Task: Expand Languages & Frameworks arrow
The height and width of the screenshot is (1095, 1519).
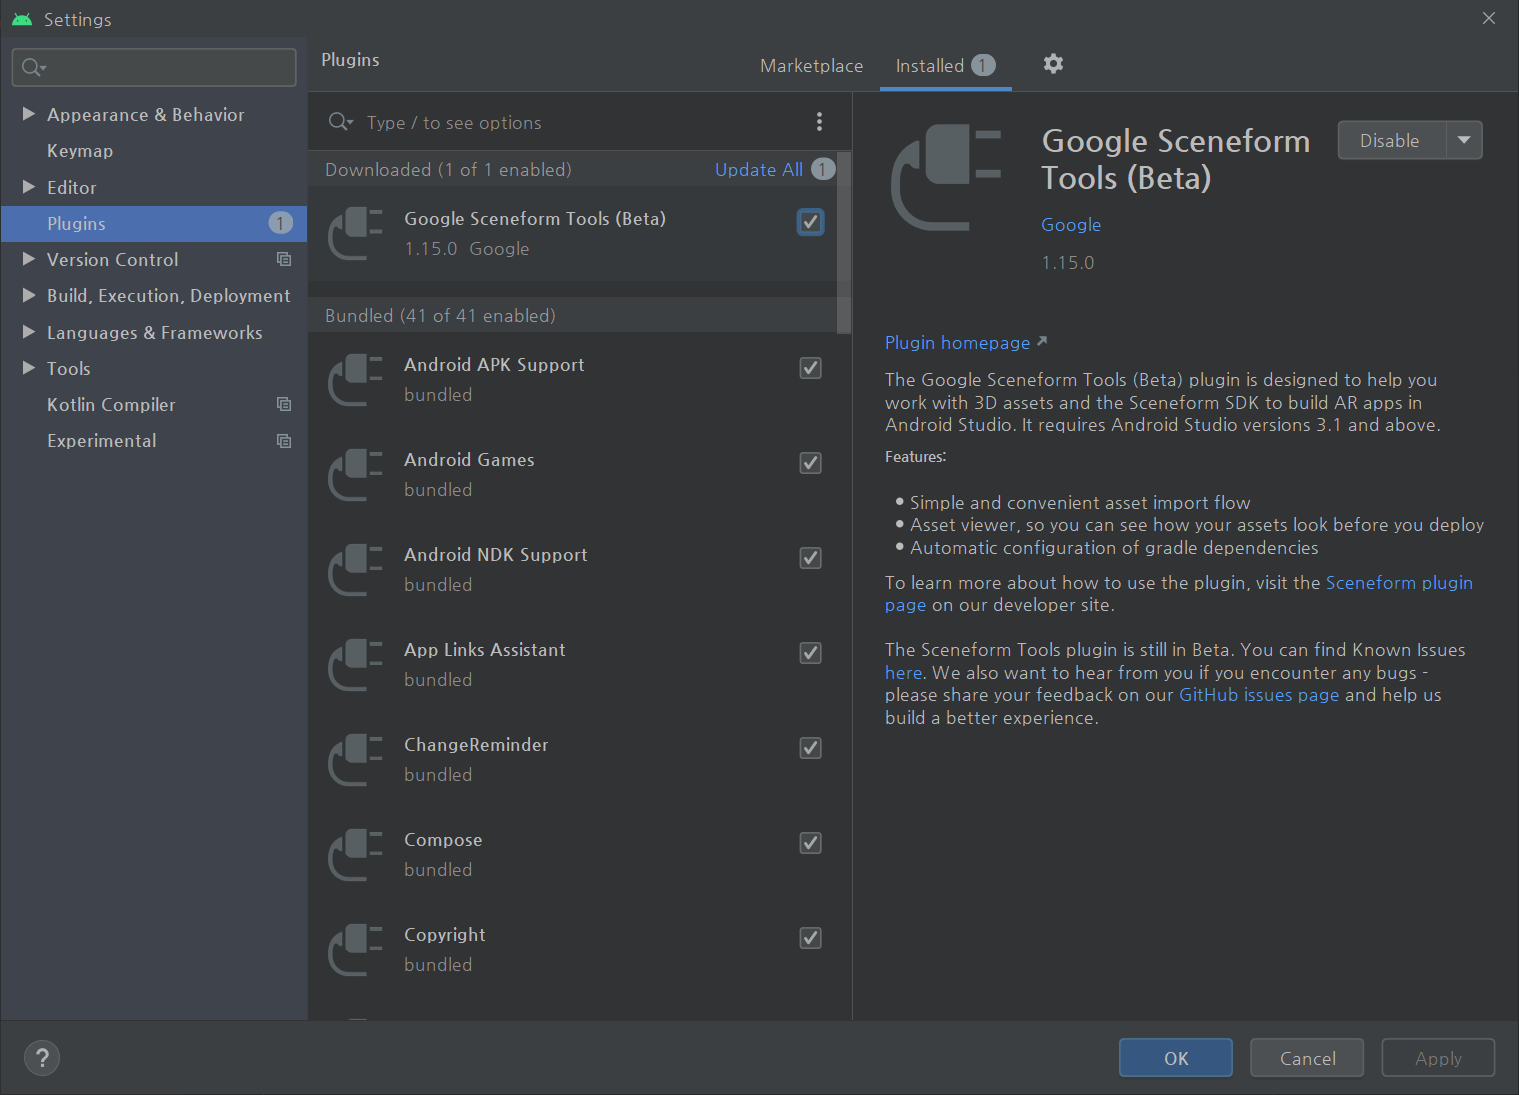Action: coord(29,332)
